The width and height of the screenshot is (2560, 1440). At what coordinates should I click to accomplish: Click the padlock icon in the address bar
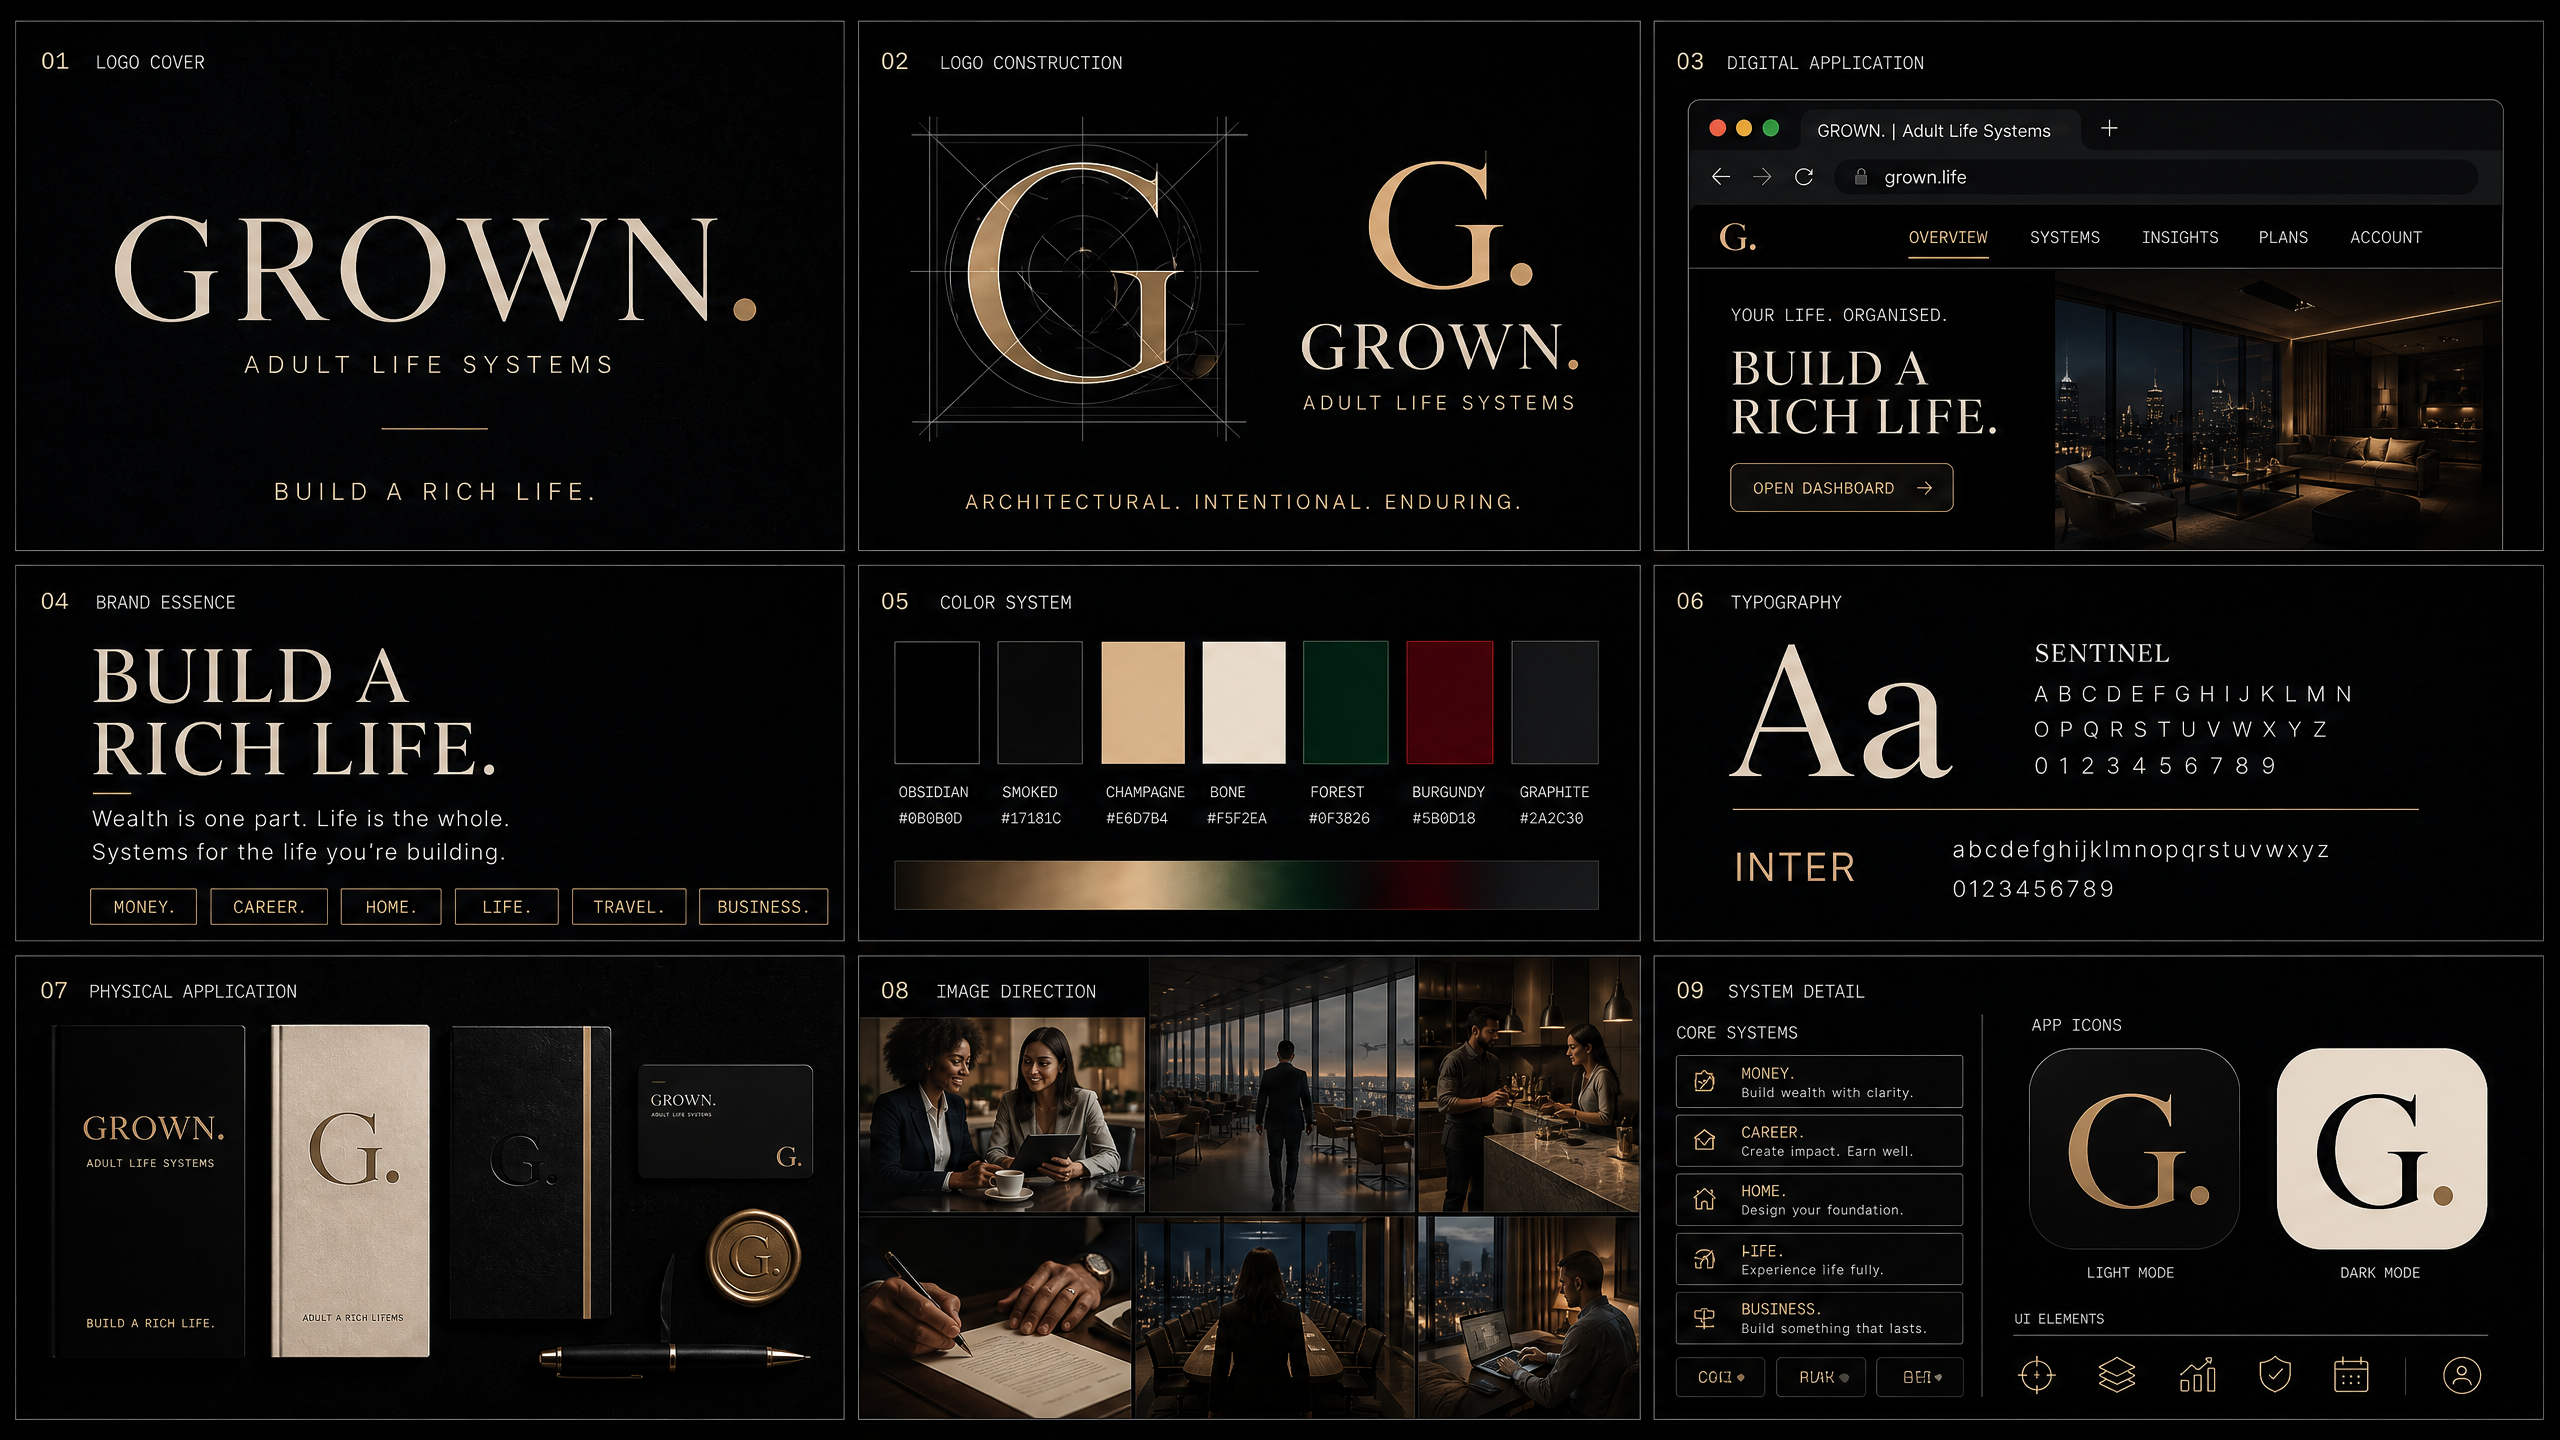pos(1861,177)
